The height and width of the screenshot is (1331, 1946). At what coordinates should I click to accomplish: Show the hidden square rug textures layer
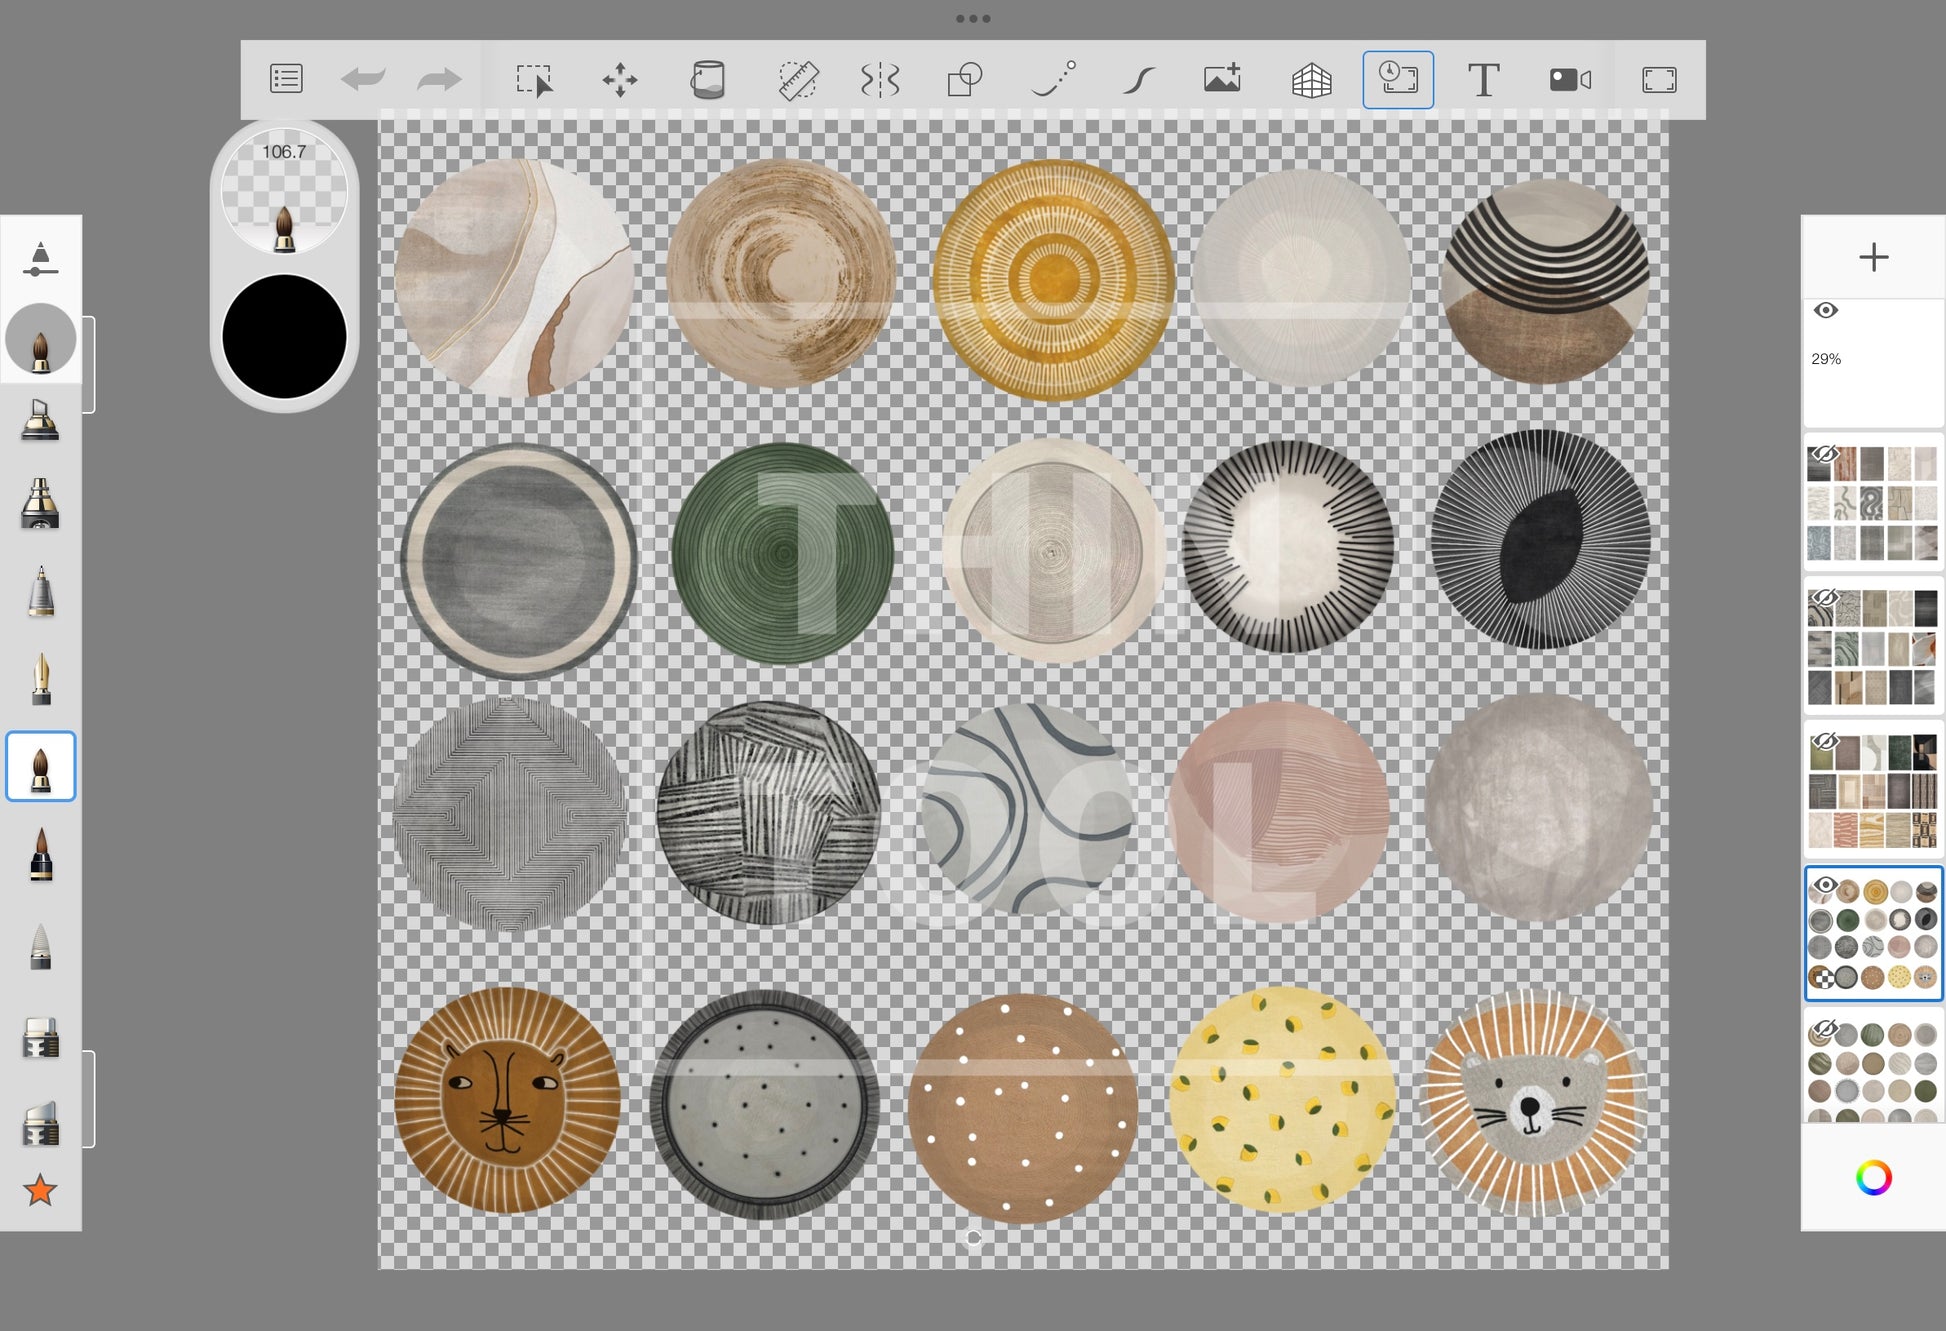tap(1825, 454)
